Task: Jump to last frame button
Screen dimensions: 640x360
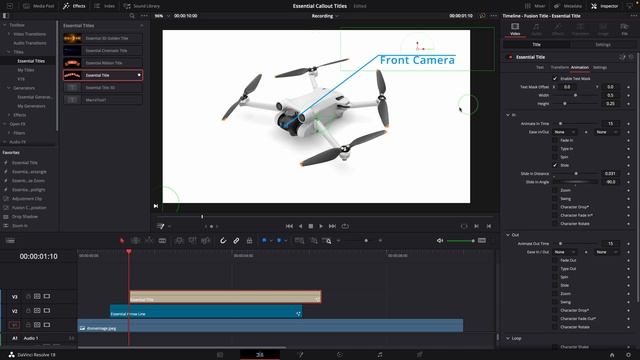Action: tap(332, 226)
